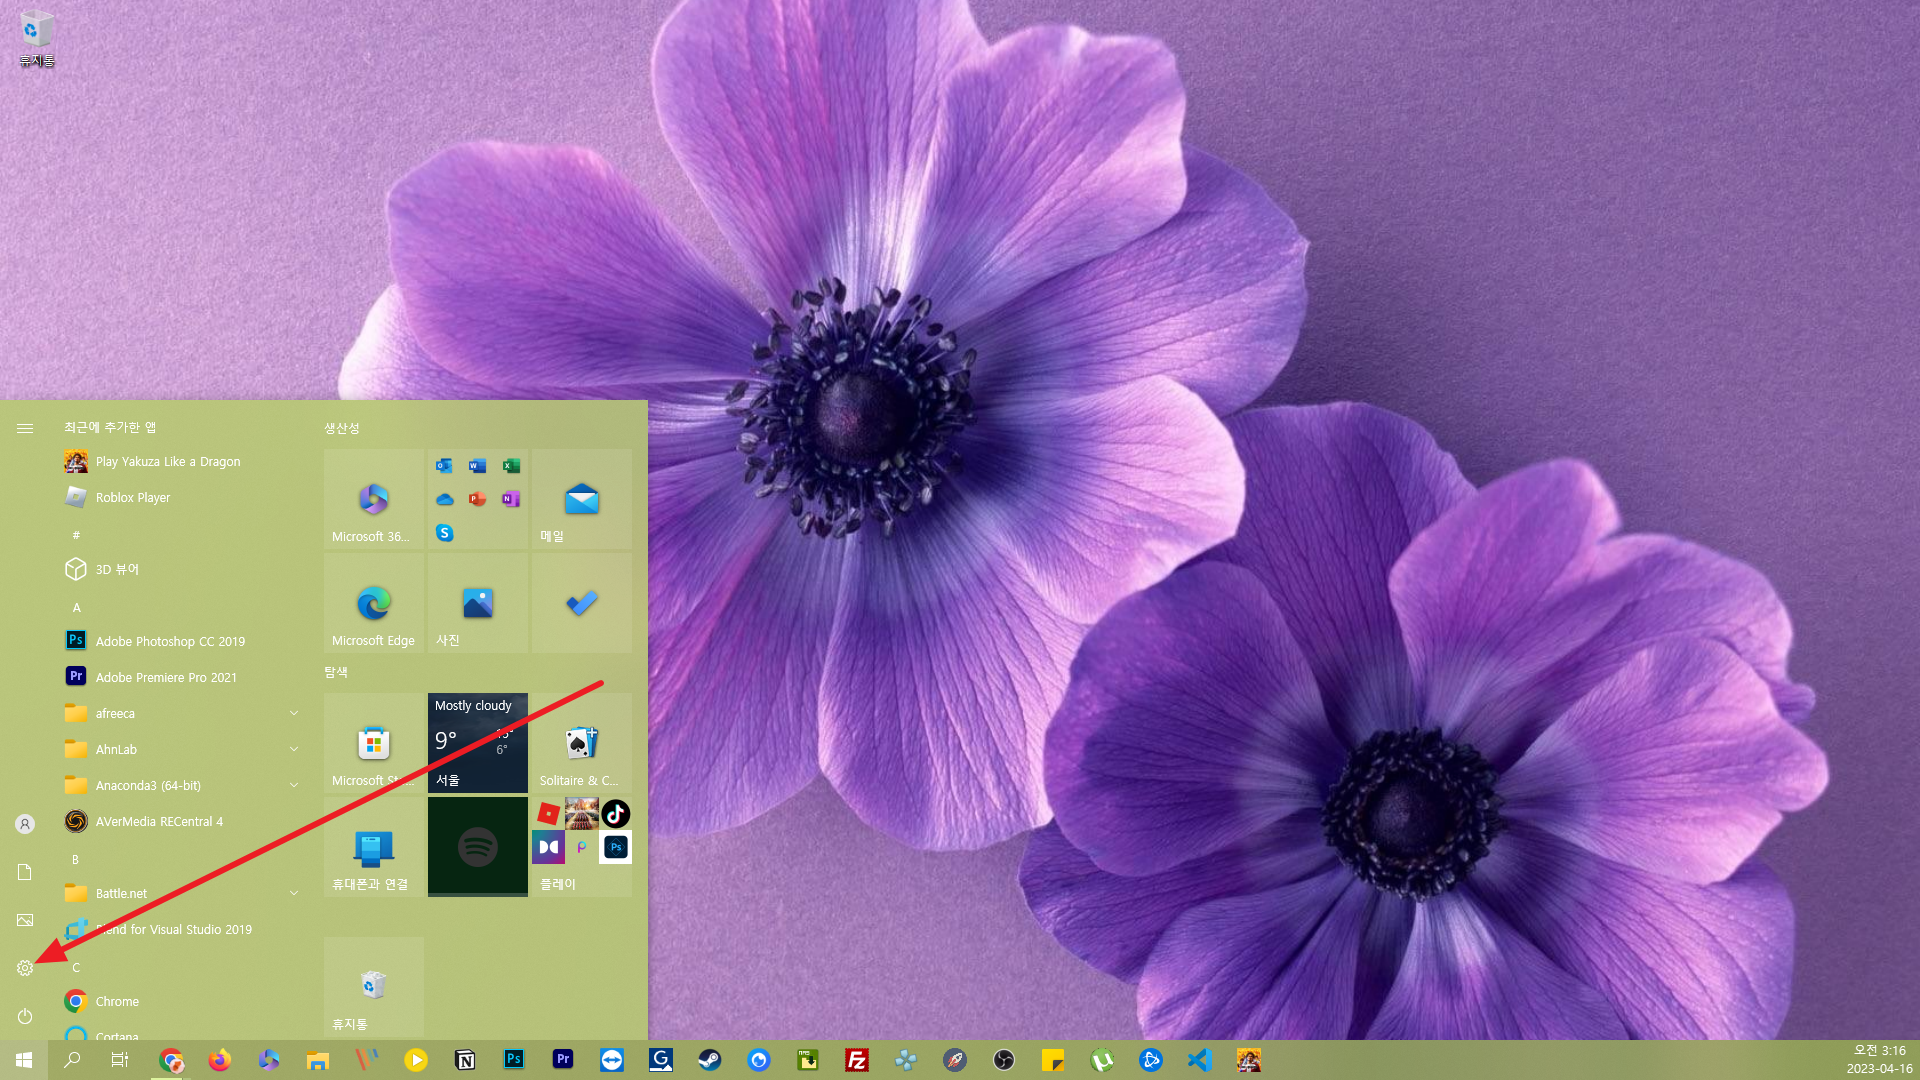Click Steam icon in taskbar

[x=710, y=1060]
